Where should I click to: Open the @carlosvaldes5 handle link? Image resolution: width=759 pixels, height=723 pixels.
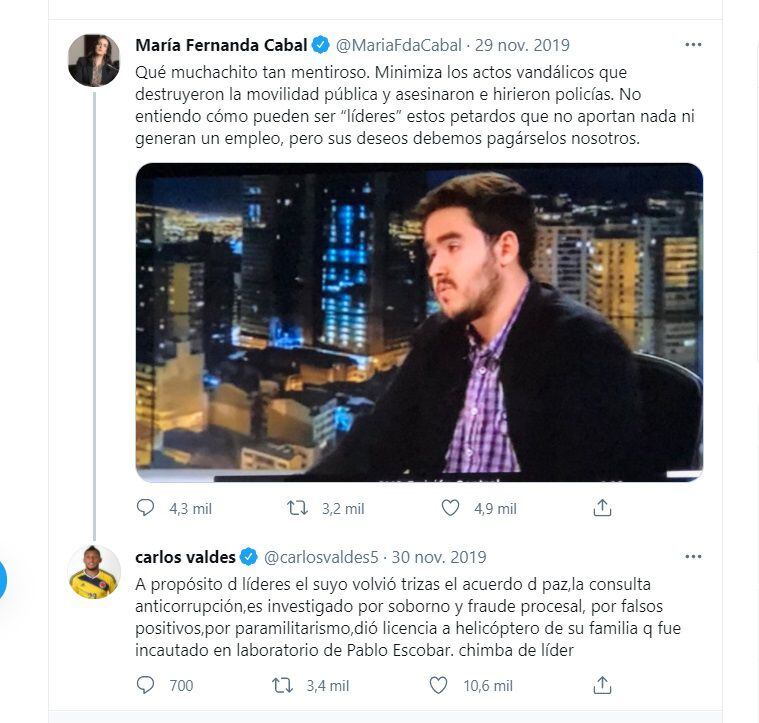click(320, 557)
